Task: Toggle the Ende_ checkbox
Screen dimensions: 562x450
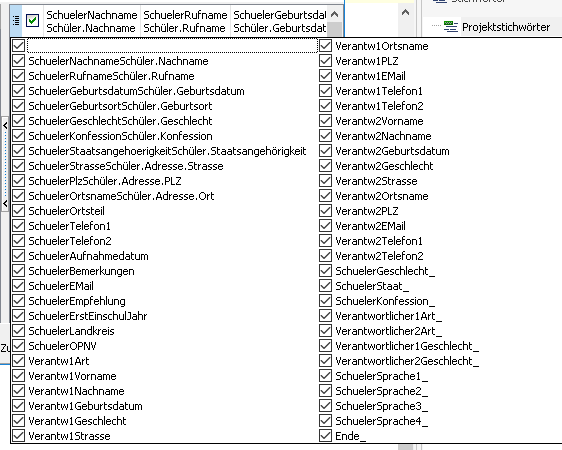Action: (325, 436)
